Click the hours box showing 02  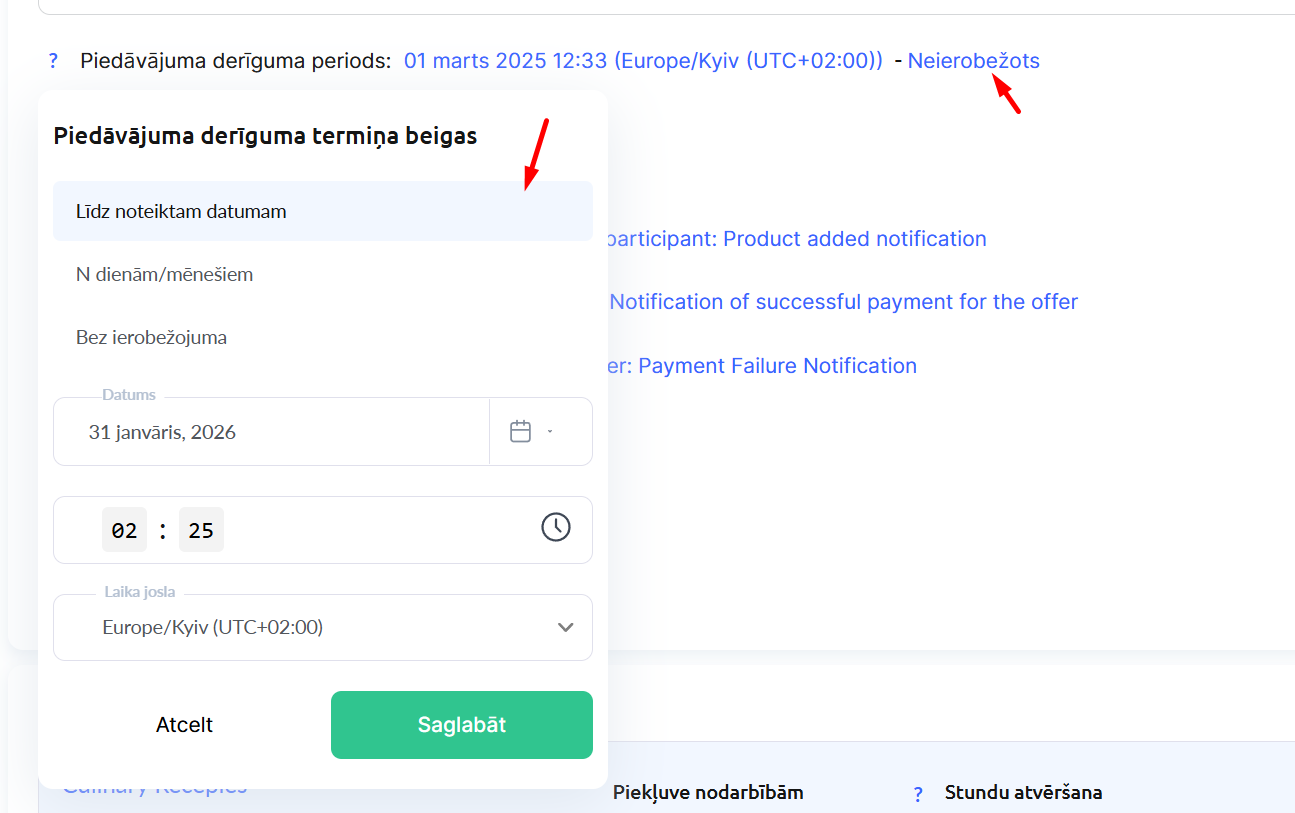(124, 530)
